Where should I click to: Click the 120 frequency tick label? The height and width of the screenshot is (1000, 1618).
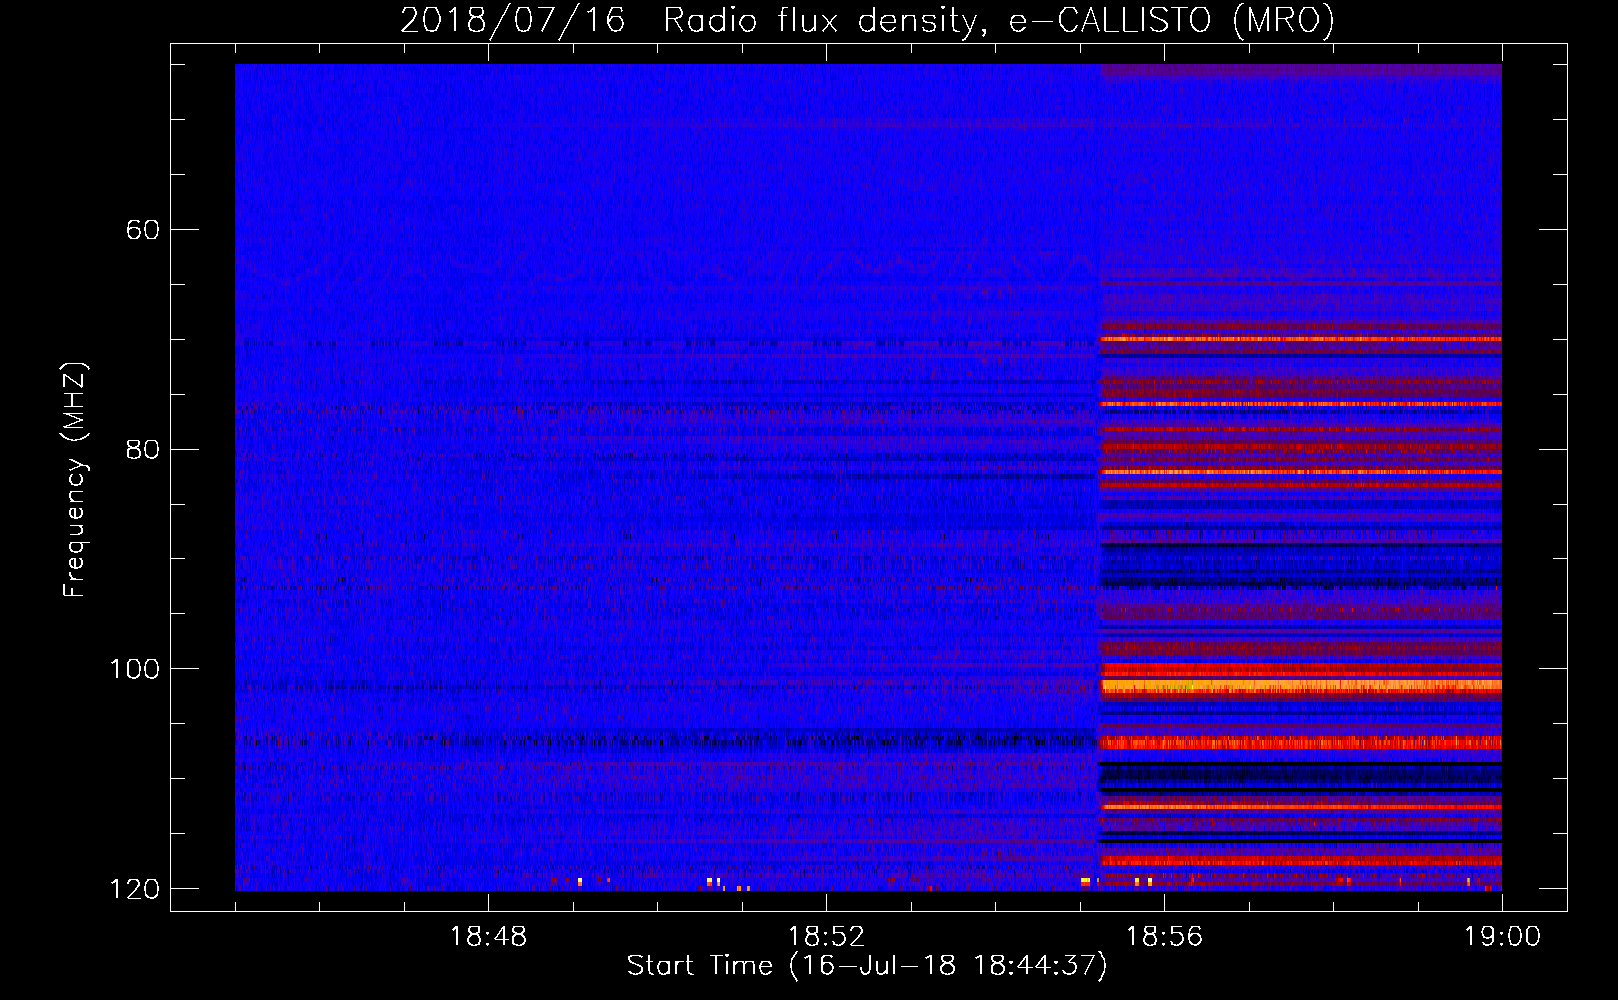134,889
